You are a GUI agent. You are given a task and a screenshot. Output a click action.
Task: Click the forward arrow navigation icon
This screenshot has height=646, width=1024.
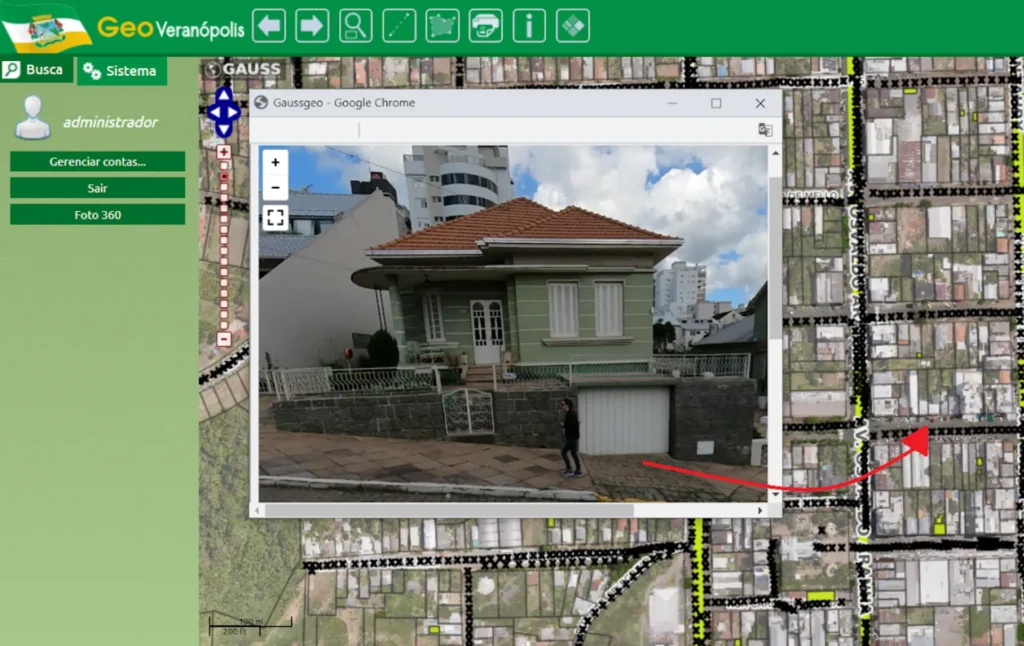(312, 26)
